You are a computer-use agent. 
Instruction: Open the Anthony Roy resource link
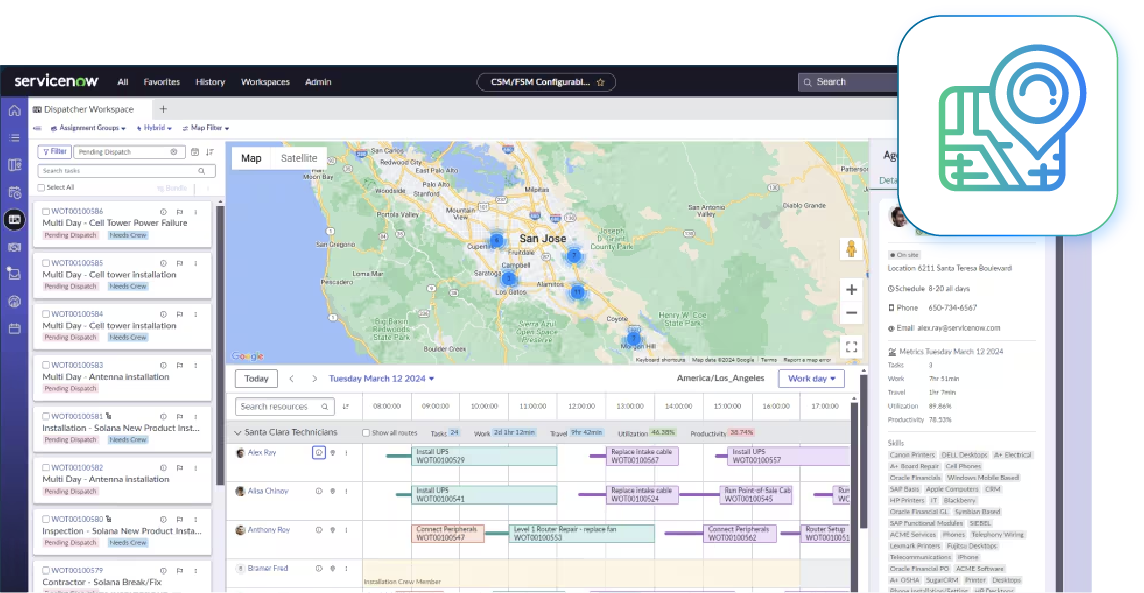[268, 530]
